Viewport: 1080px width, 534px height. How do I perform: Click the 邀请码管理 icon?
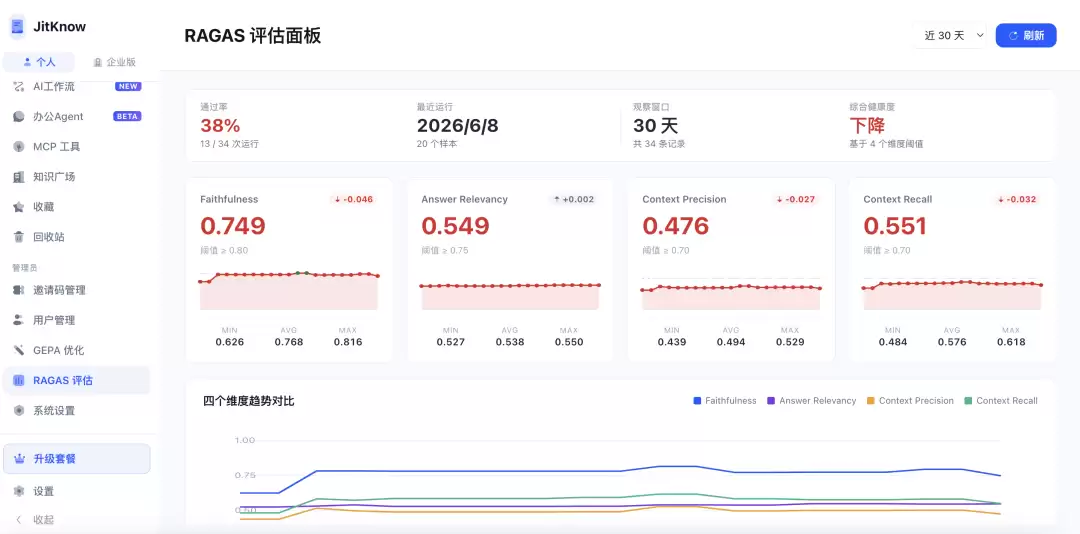[x=19, y=290]
